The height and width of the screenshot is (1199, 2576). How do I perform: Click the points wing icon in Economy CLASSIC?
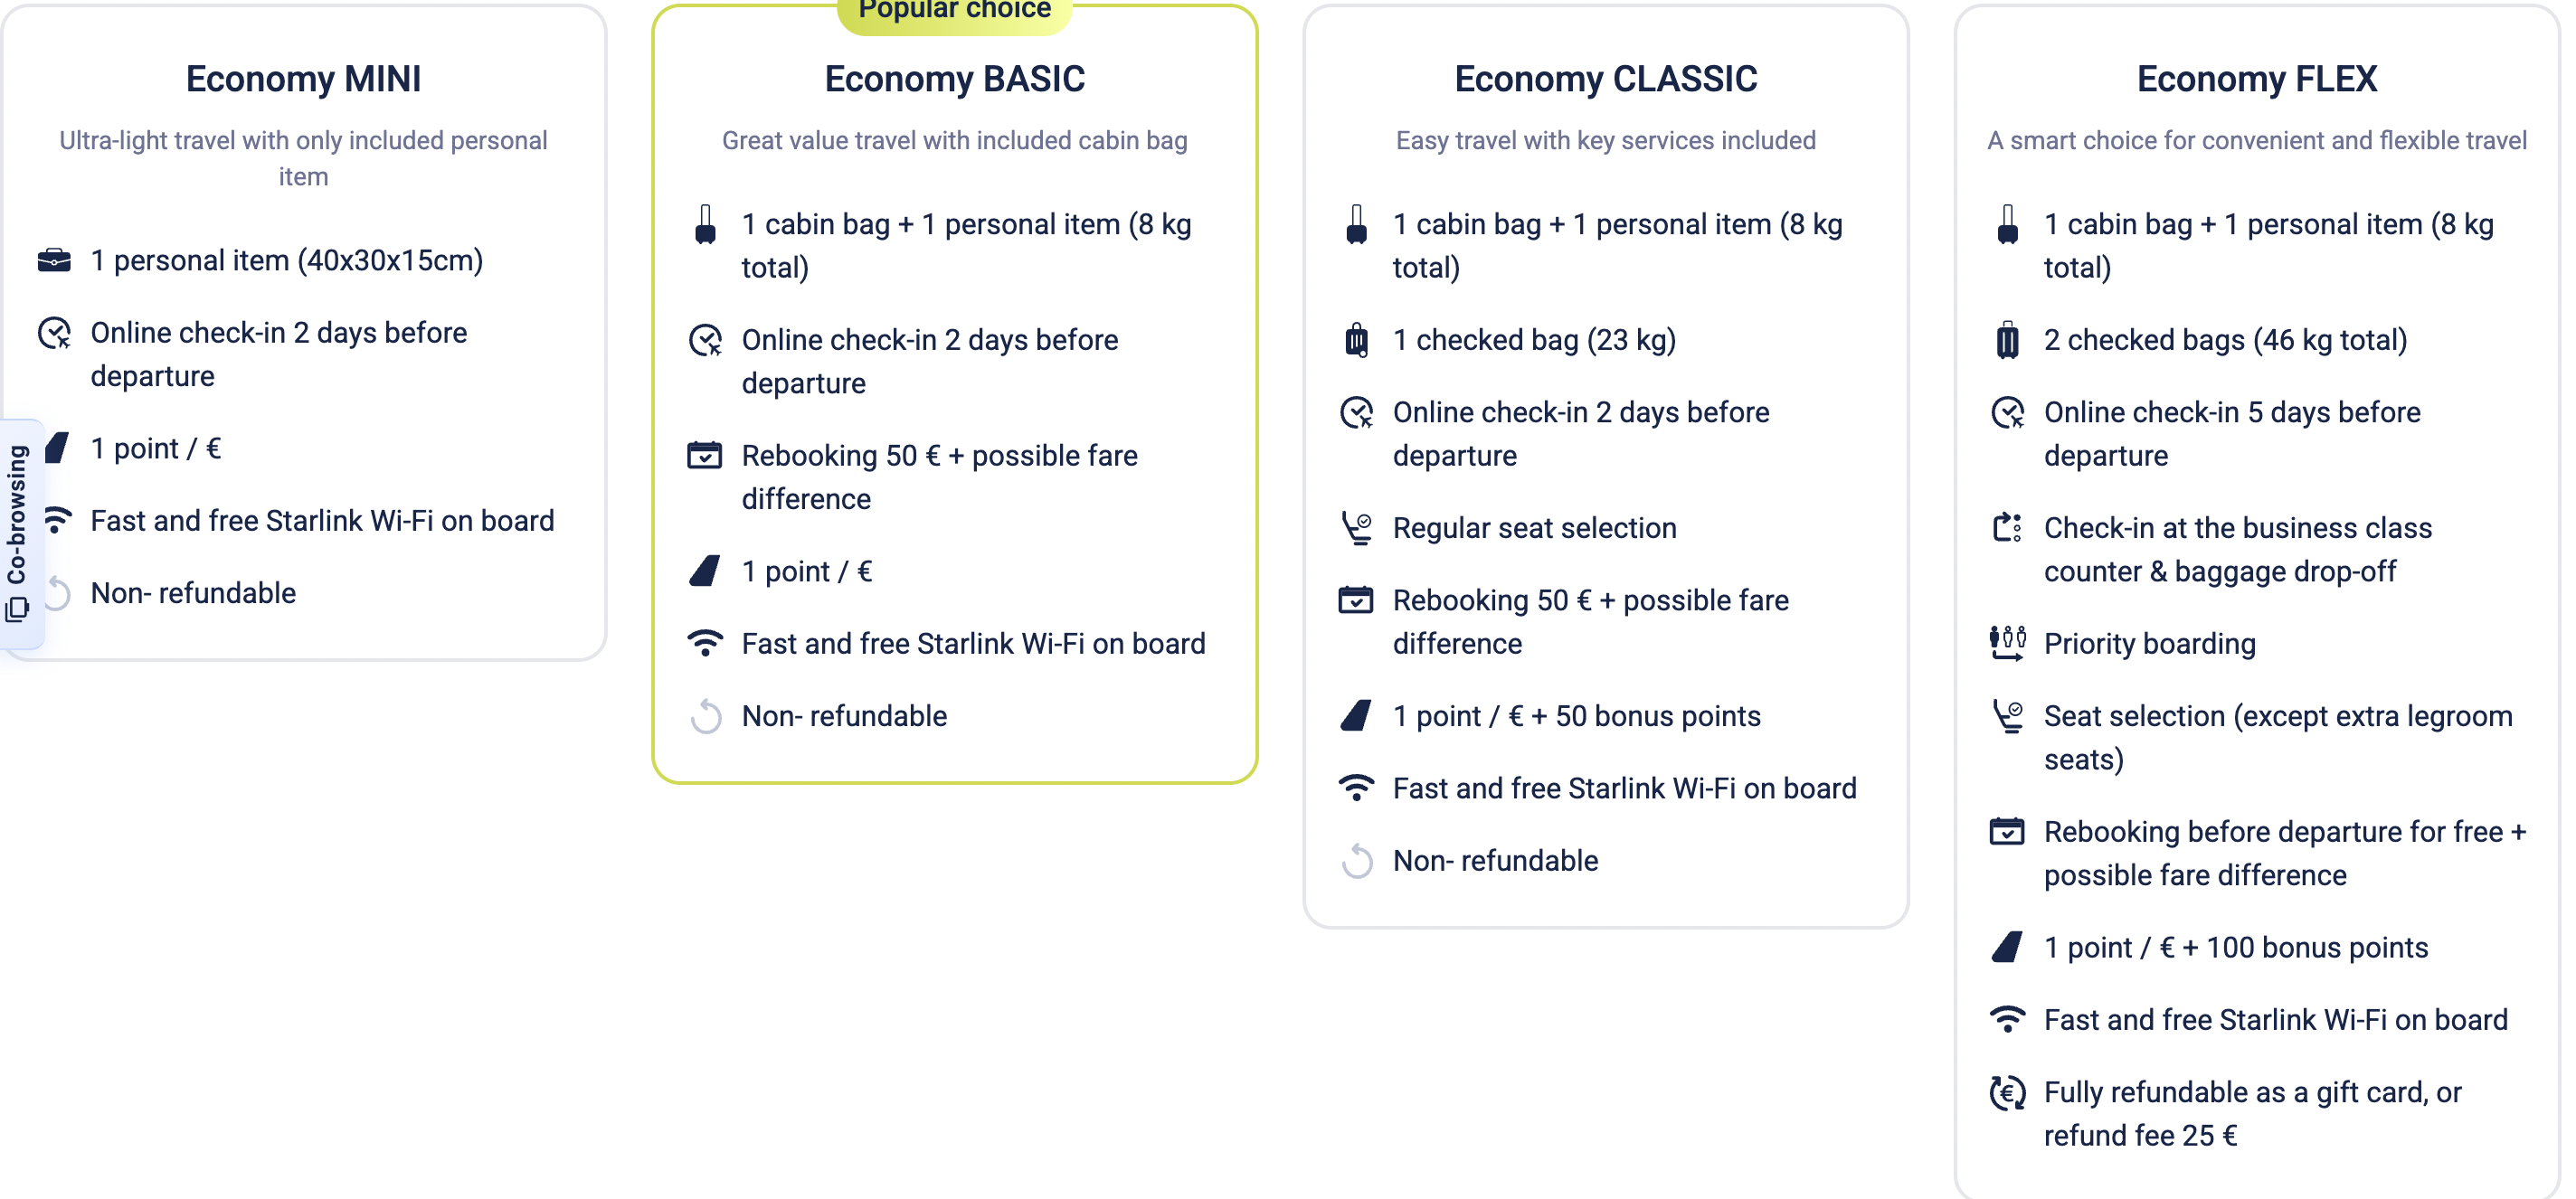1356,716
